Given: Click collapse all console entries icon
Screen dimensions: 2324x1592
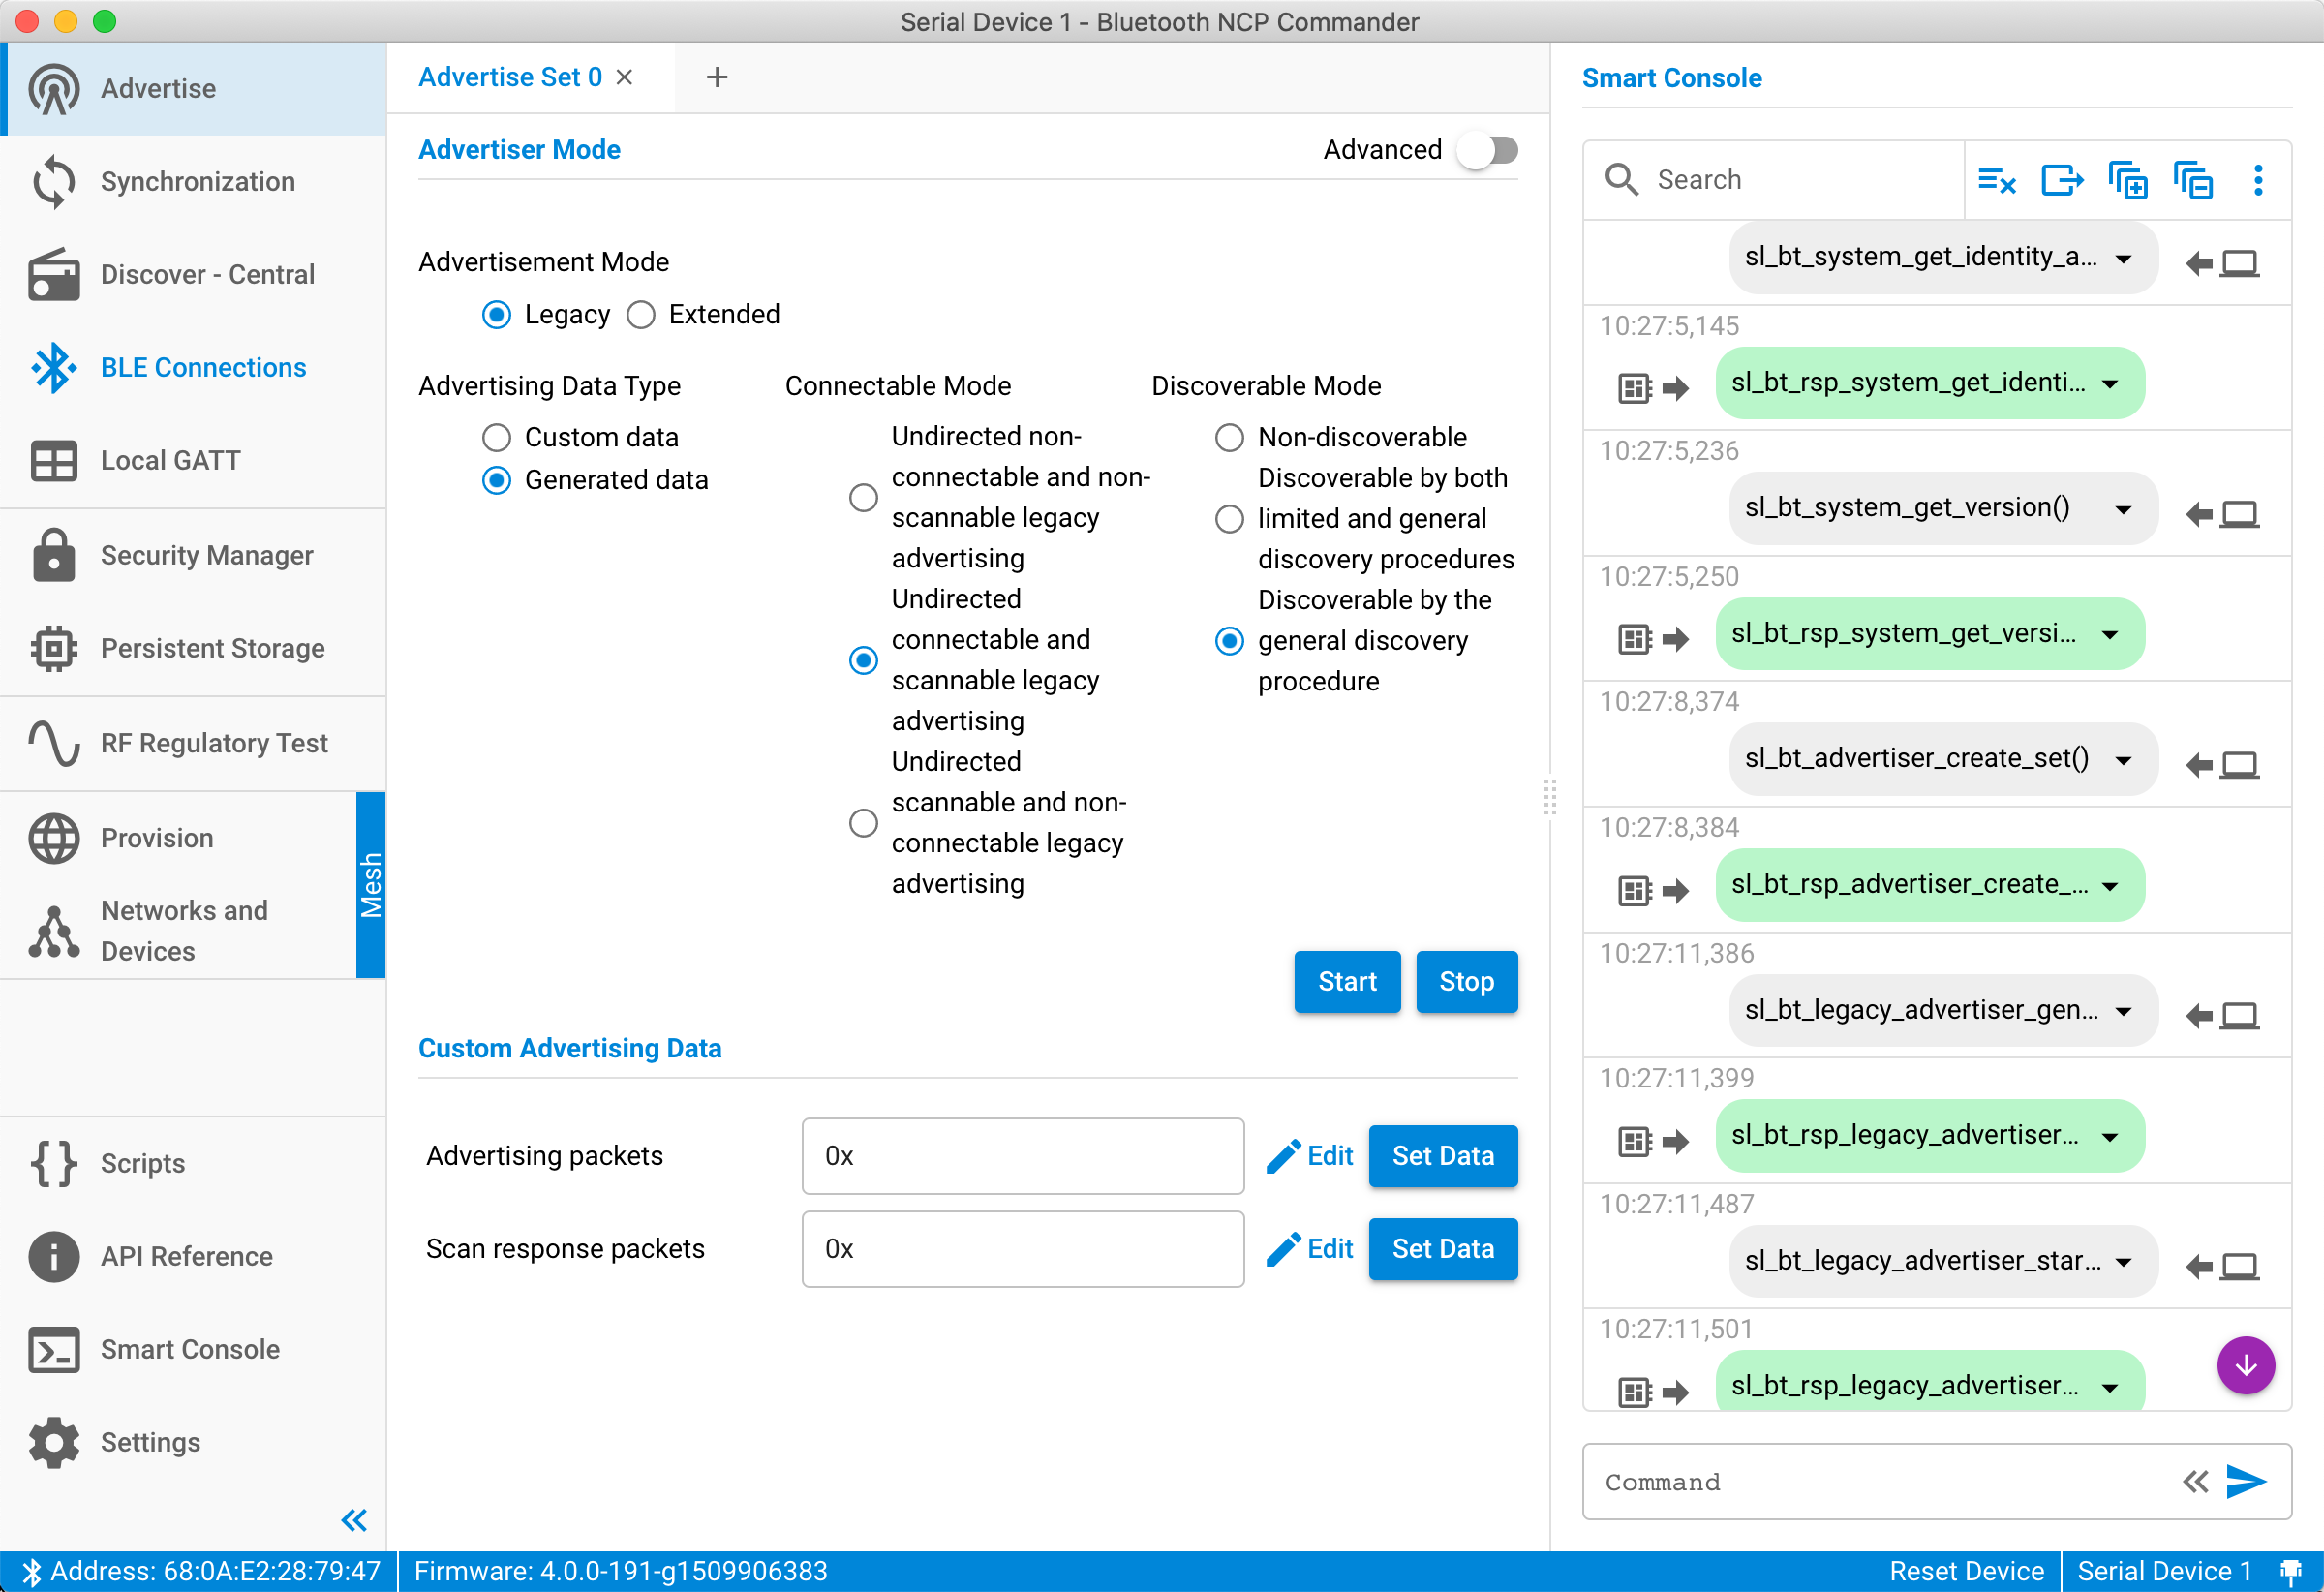Looking at the screenshot, I should 2193,180.
